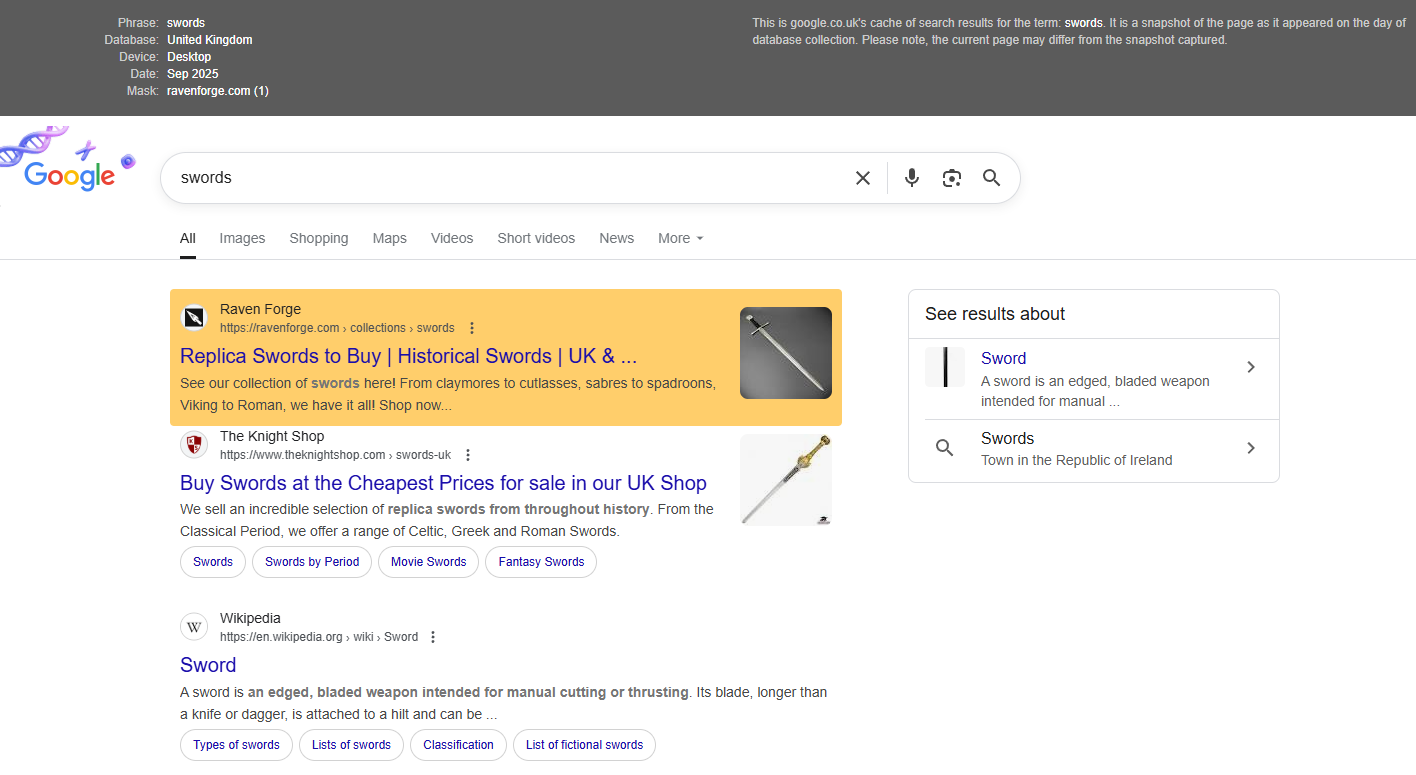Viewport: 1416px width, 775px height.
Task: Open the Wikipedia 'Sword' result title
Action: (208, 665)
